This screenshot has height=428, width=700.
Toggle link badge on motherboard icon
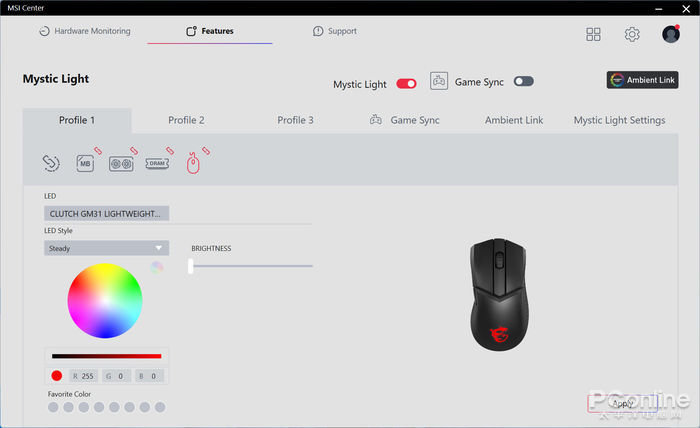98,151
